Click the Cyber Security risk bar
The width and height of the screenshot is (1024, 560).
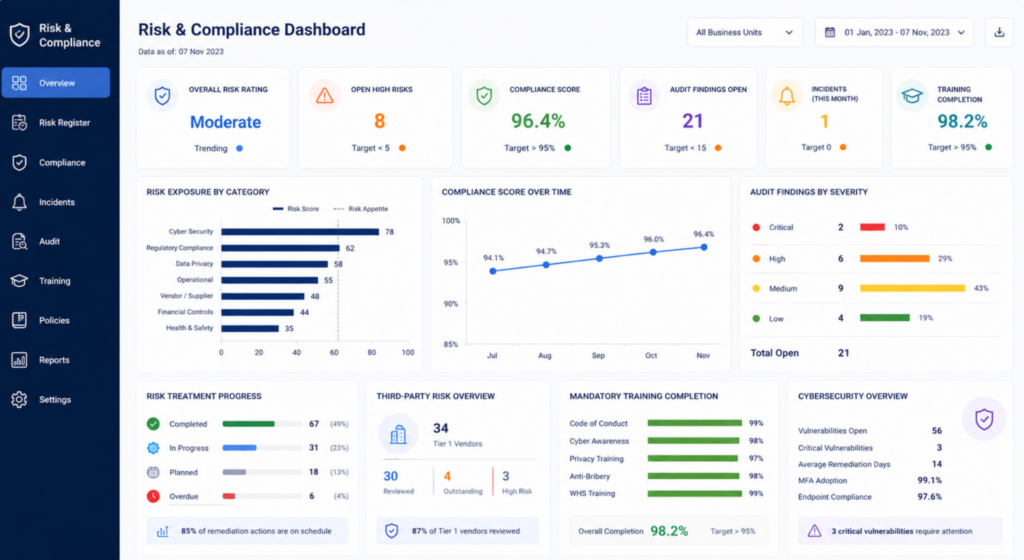pyautogui.click(x=300, y=232)
